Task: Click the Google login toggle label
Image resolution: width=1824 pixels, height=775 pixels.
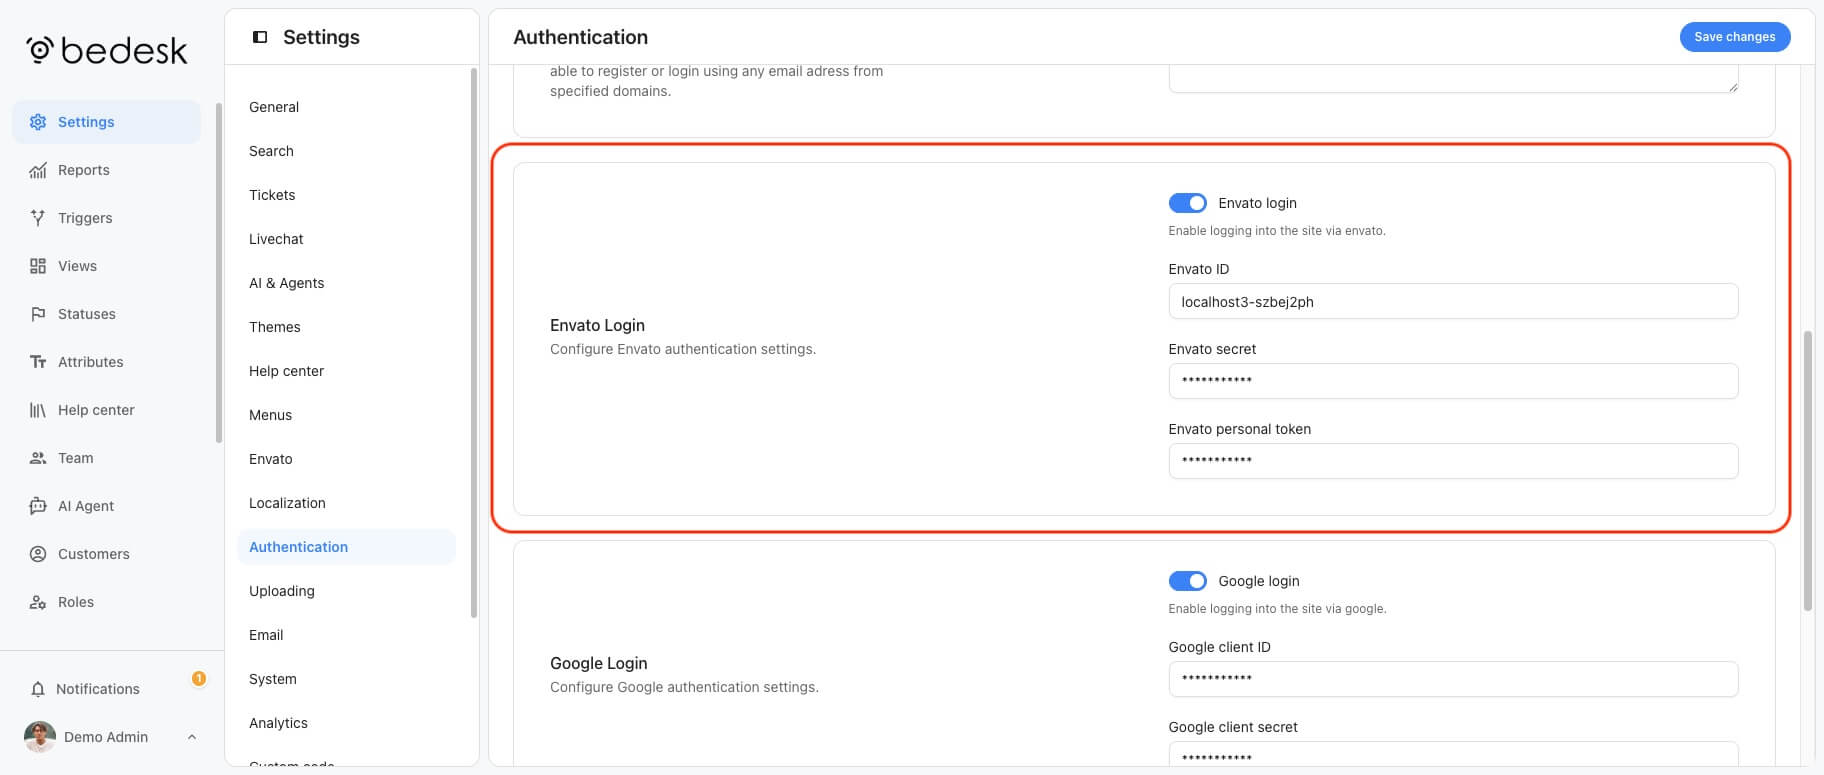Action: tap(1258, 581)
